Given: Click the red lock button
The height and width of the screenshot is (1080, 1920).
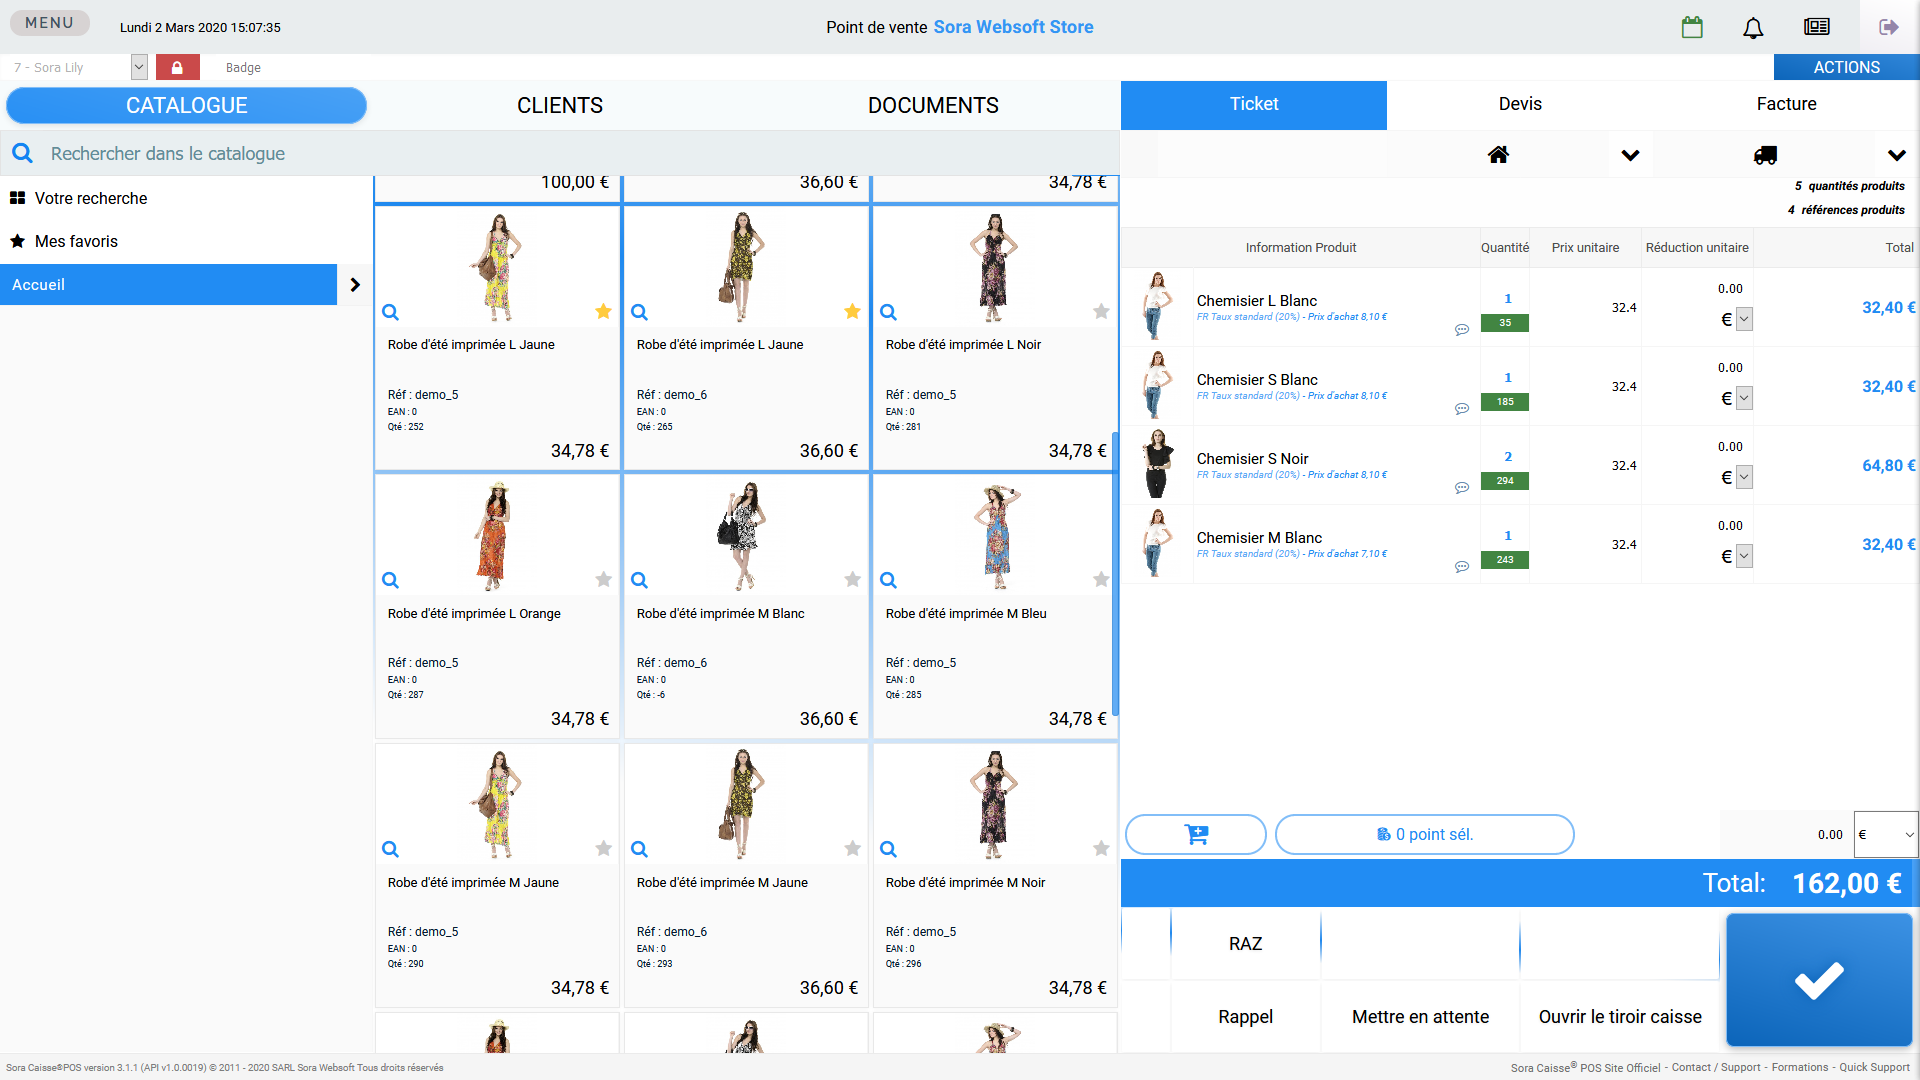Looking at the screenshot, I should [x=177, y=67].
